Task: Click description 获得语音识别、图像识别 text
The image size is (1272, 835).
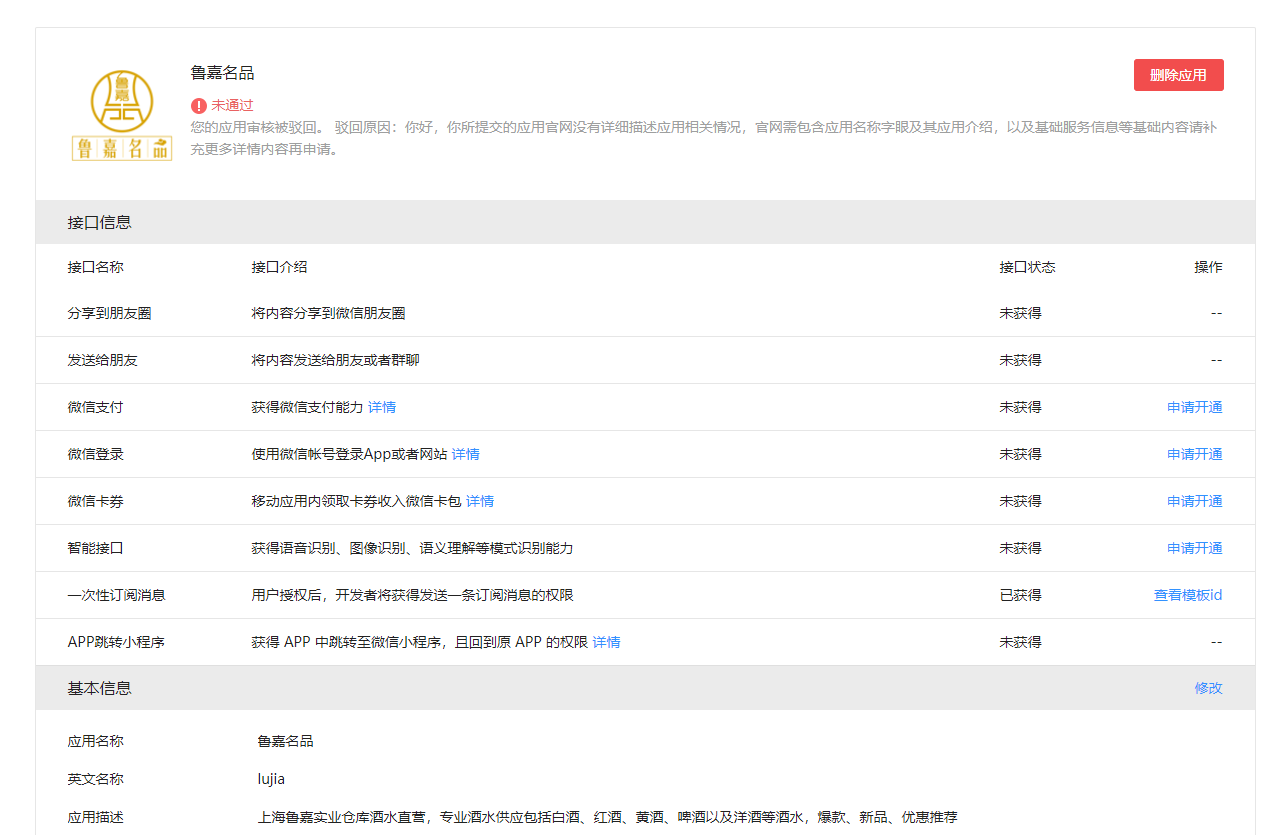Action: 412,548
